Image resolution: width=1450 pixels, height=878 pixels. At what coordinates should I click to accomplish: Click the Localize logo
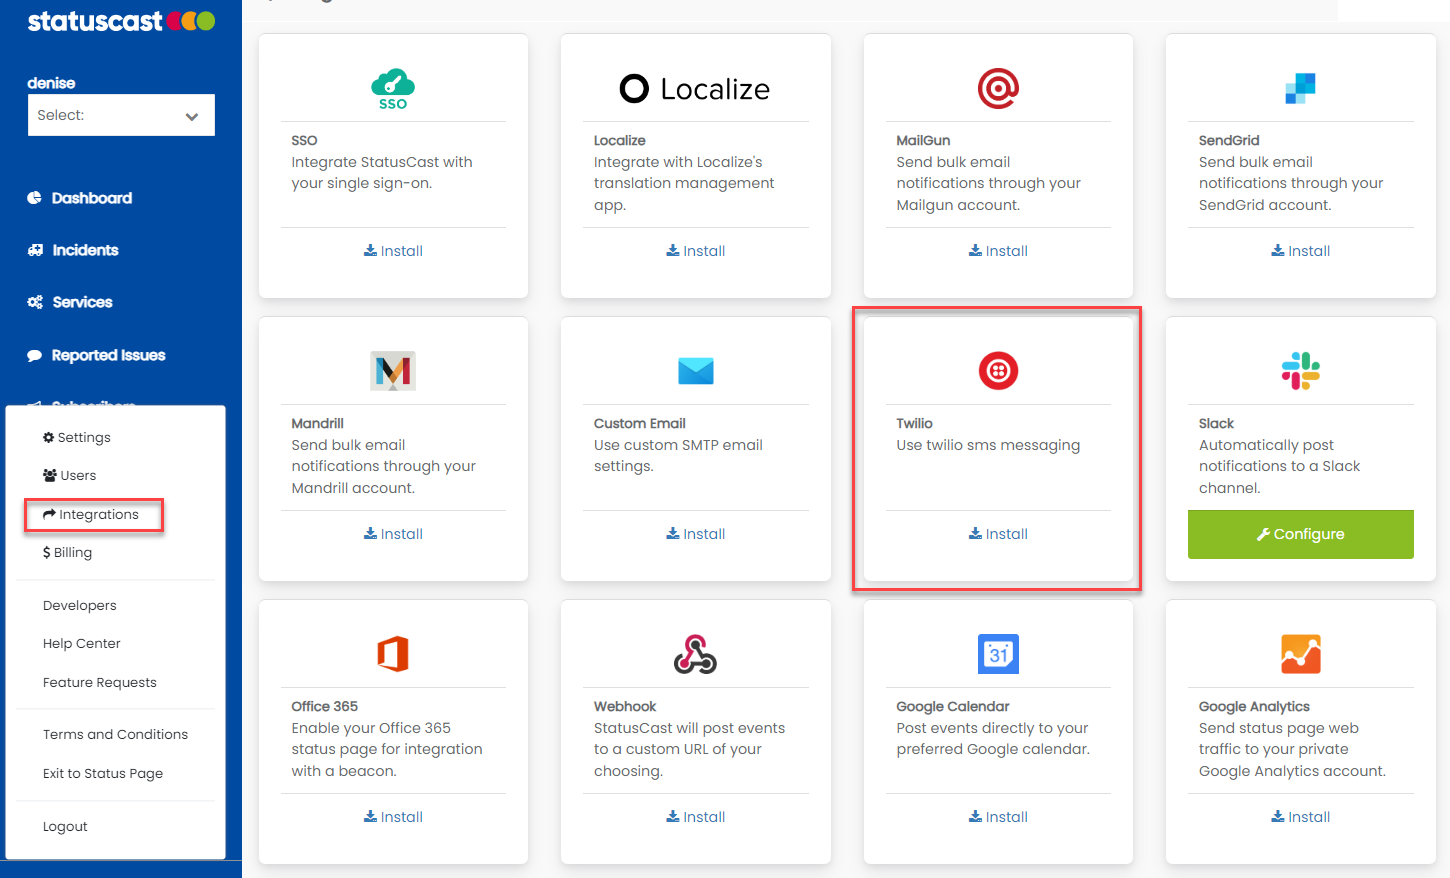pos(695,89)
